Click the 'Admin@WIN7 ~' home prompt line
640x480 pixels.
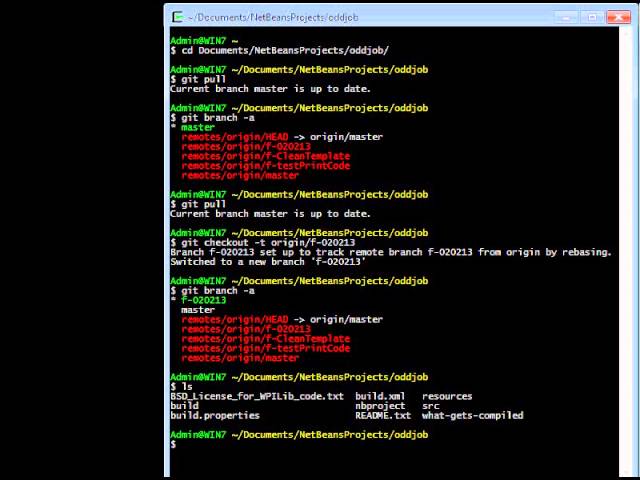point(204,41)
